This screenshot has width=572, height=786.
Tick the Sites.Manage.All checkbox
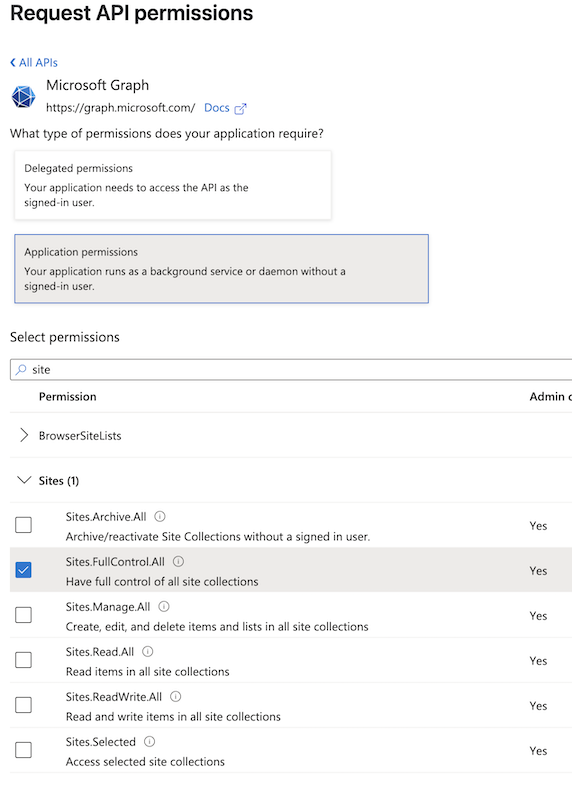[24, 615]
